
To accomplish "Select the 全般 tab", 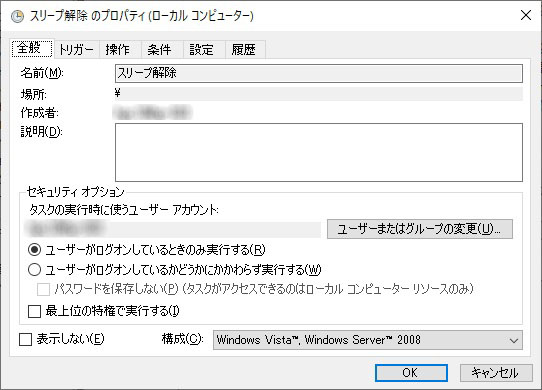I will coord(31,48).
